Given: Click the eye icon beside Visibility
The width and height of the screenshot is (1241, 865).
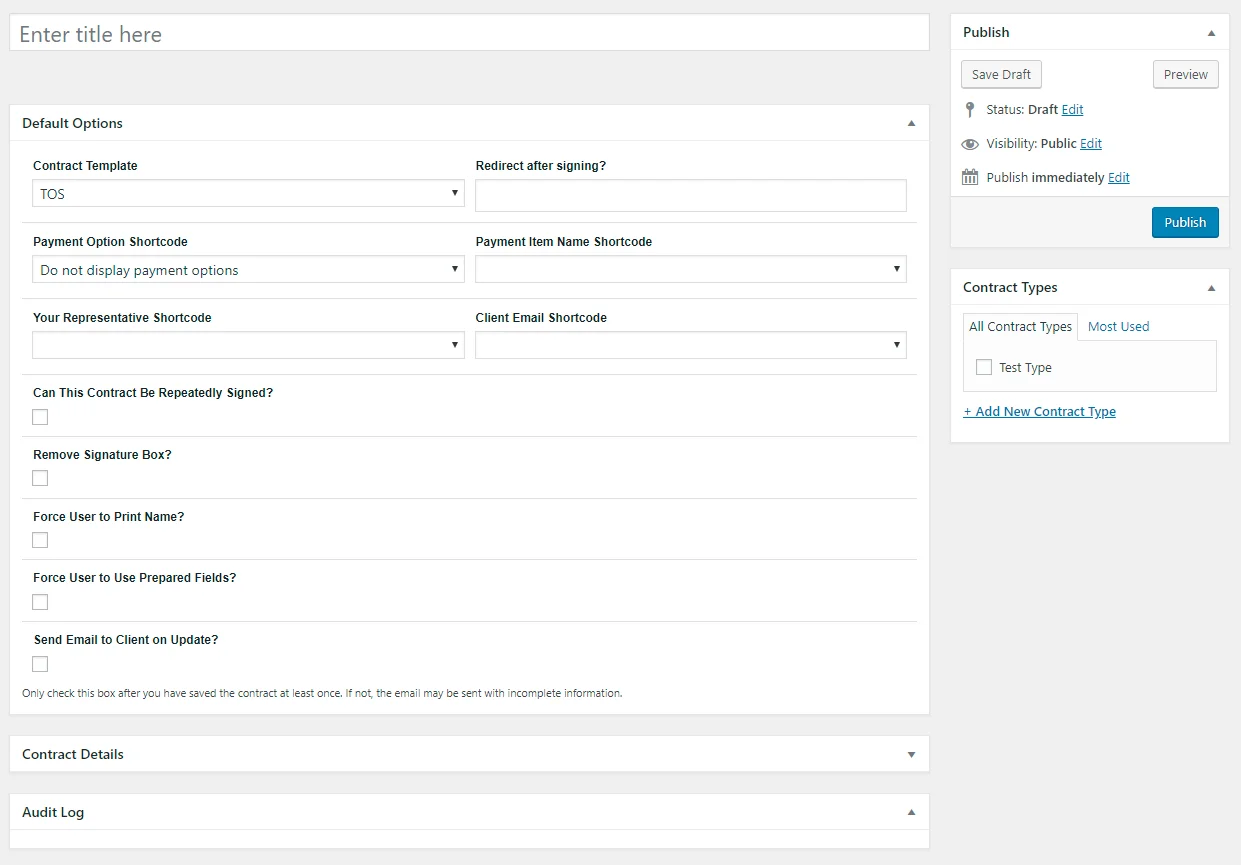Looking at the screenshot, I should coord(970,144).
